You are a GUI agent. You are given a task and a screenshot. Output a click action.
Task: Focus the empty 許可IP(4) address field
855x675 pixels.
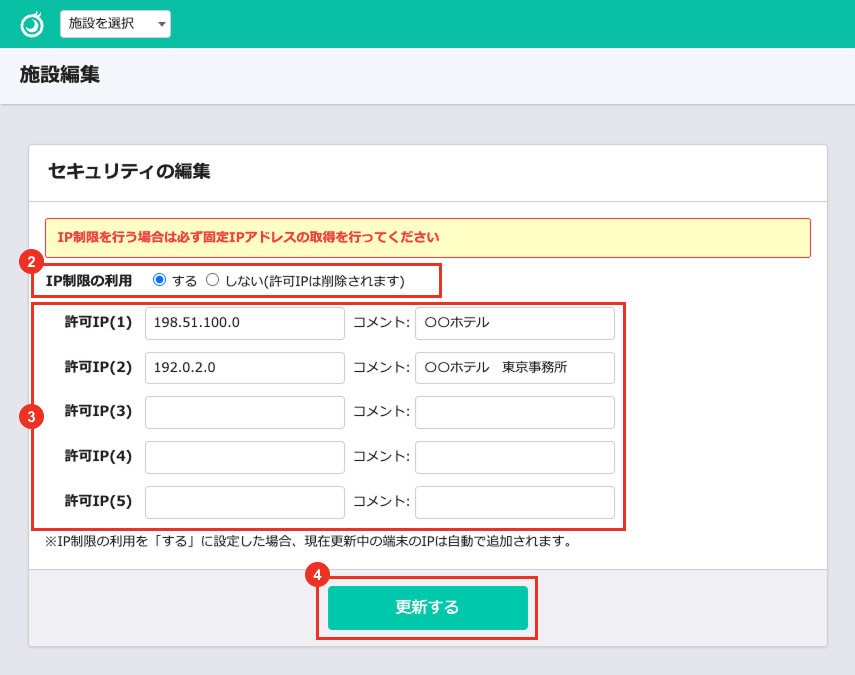tap(244, 457)
